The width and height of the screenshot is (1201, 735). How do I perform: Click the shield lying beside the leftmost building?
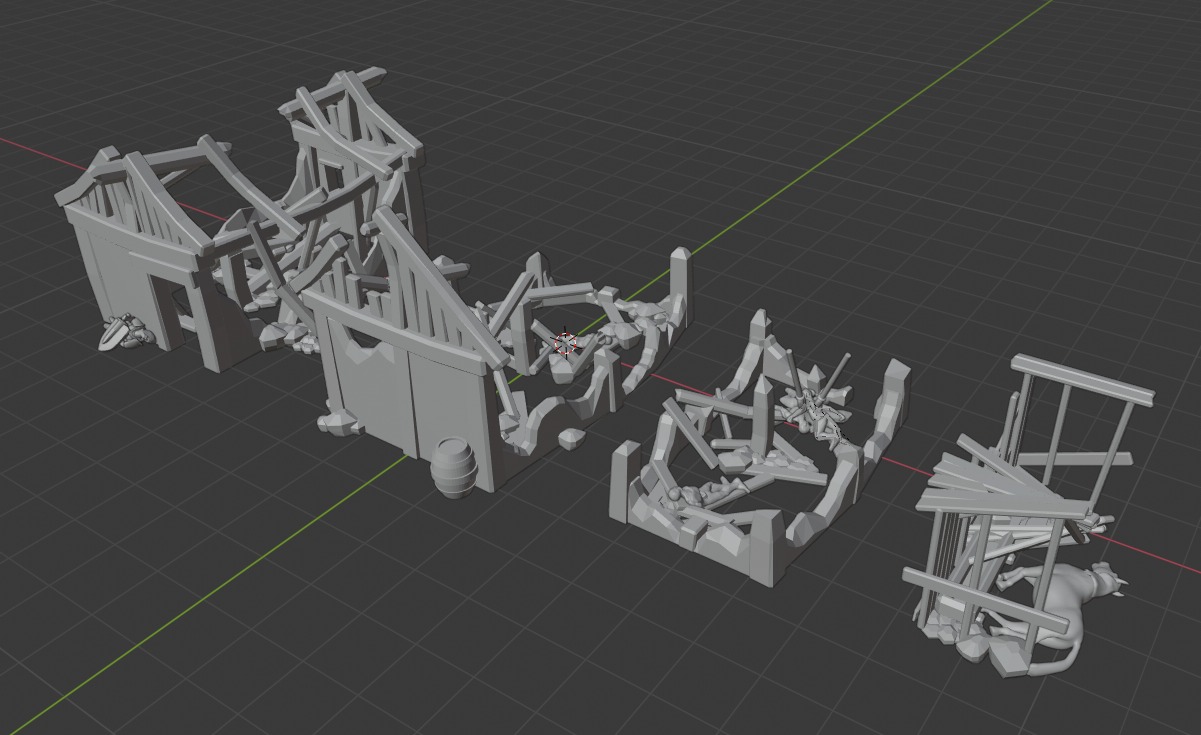point(120,331)
